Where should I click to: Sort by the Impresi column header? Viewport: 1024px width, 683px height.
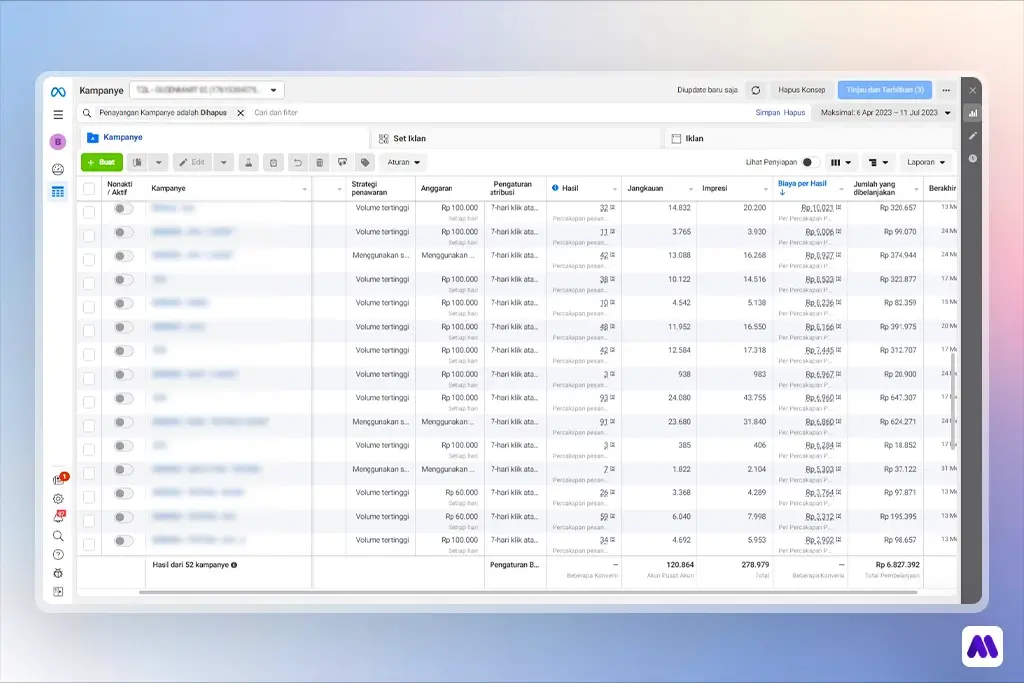[714, 189]
